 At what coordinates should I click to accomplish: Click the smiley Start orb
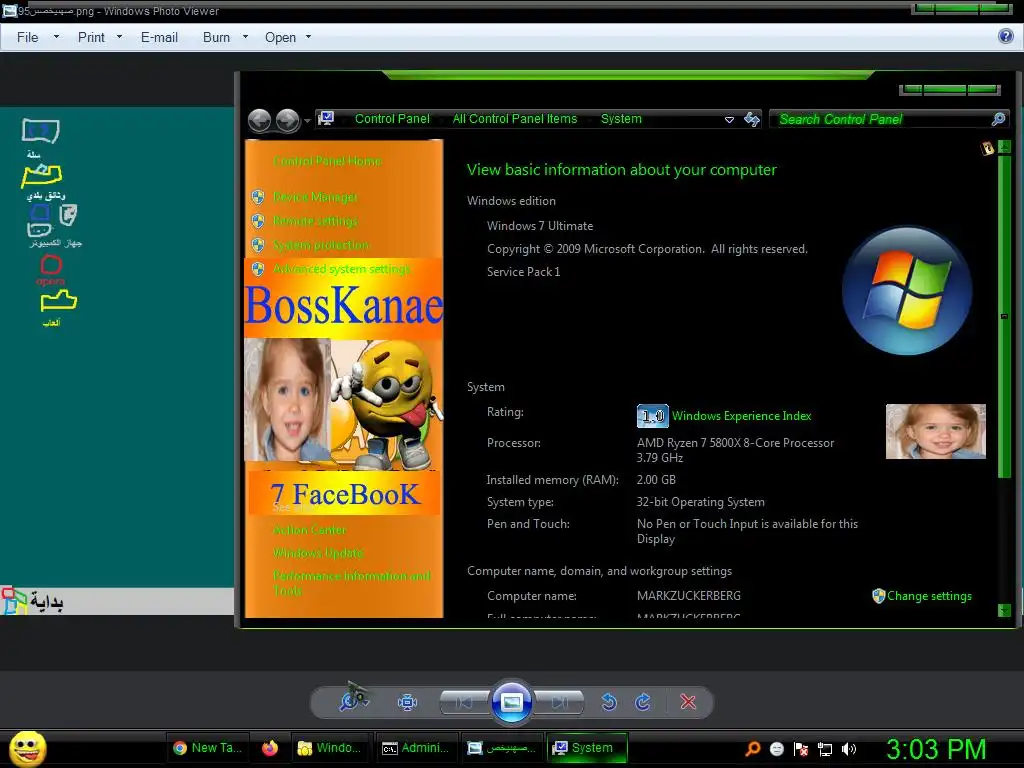(27, 748)
